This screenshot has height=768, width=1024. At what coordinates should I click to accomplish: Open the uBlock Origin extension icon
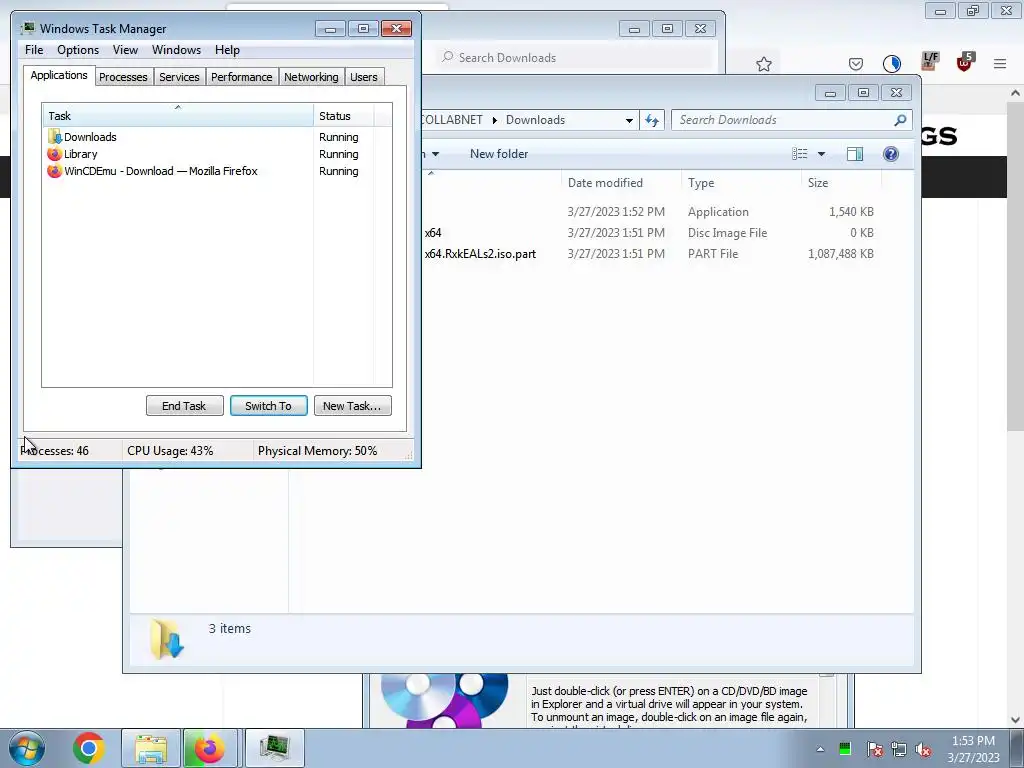[x=965, y=62]
